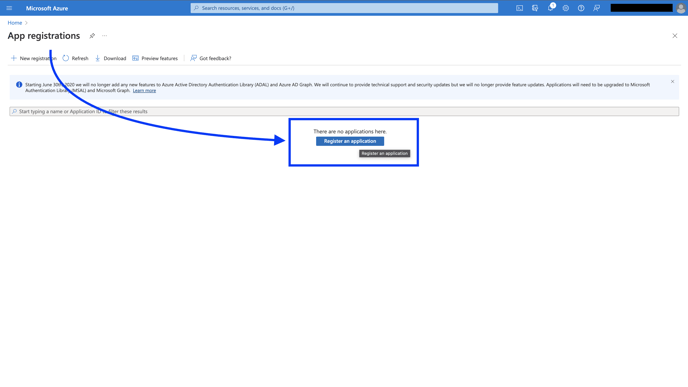Viewport: 688px width, 387px height.
Task: Focus the application name filter box
Action: pos(344,111)
